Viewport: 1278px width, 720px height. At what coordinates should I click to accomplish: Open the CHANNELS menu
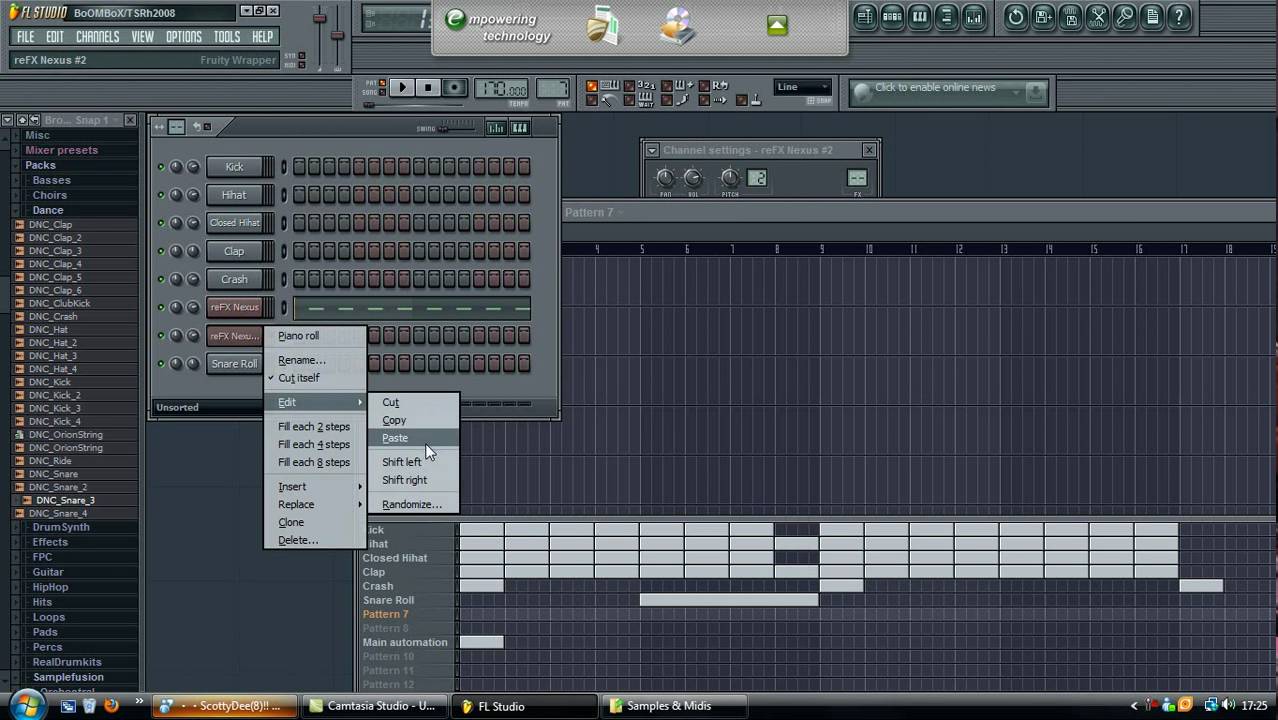[98, 37]
